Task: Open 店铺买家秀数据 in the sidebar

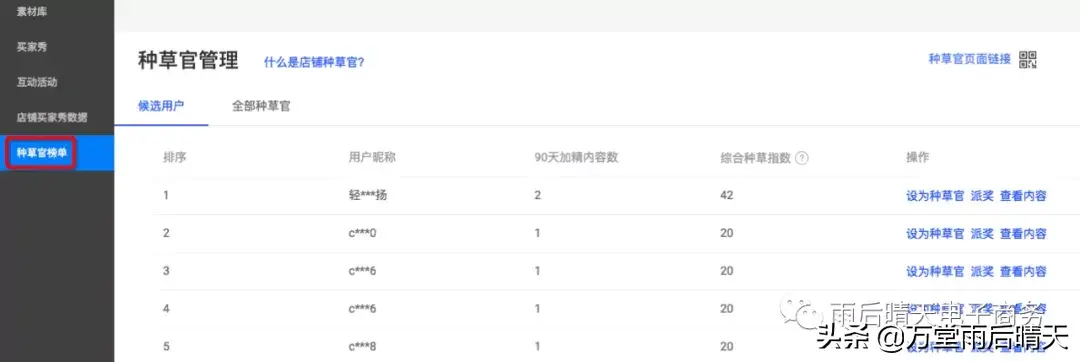Action: pos(52,117)
